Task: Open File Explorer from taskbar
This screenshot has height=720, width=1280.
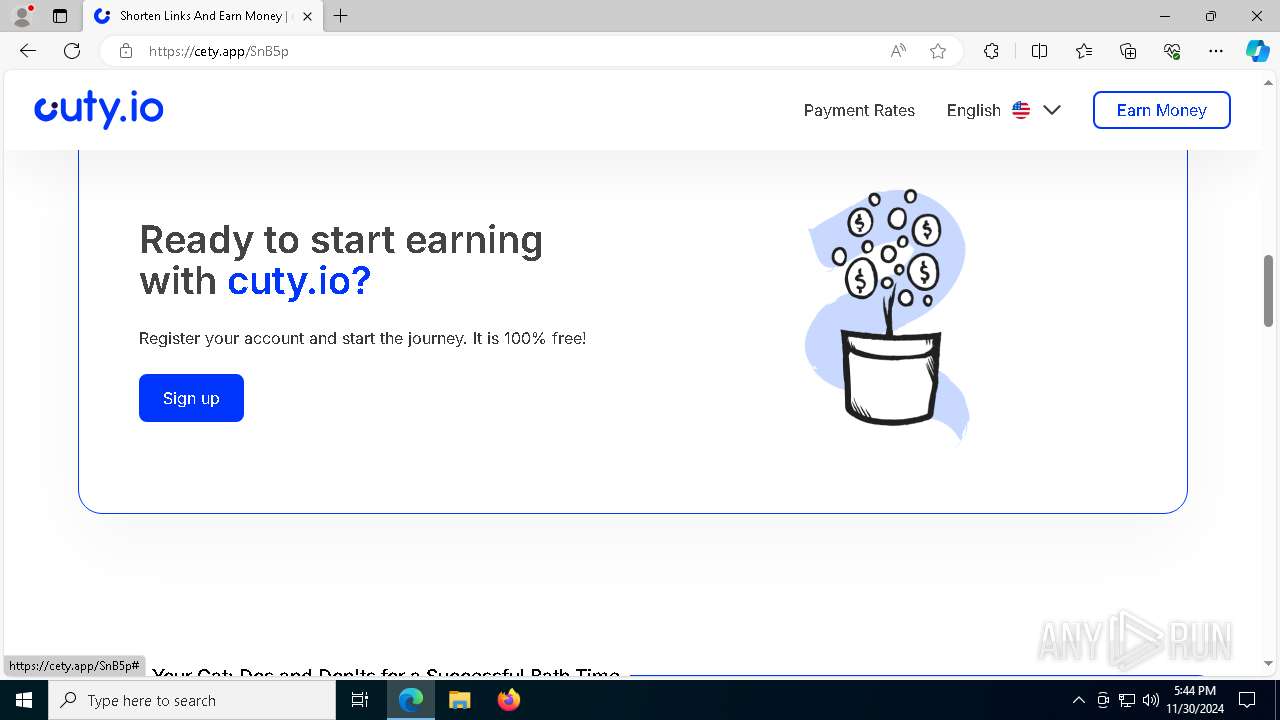Action: point(459,700)
